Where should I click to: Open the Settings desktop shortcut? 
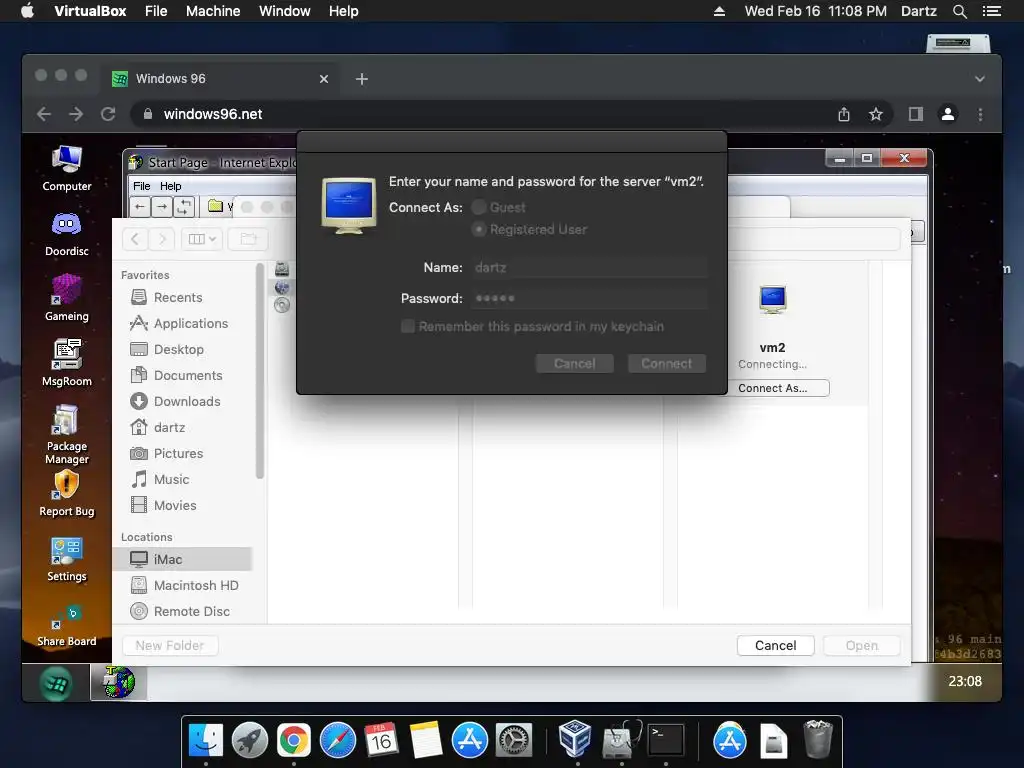(67, 559)
